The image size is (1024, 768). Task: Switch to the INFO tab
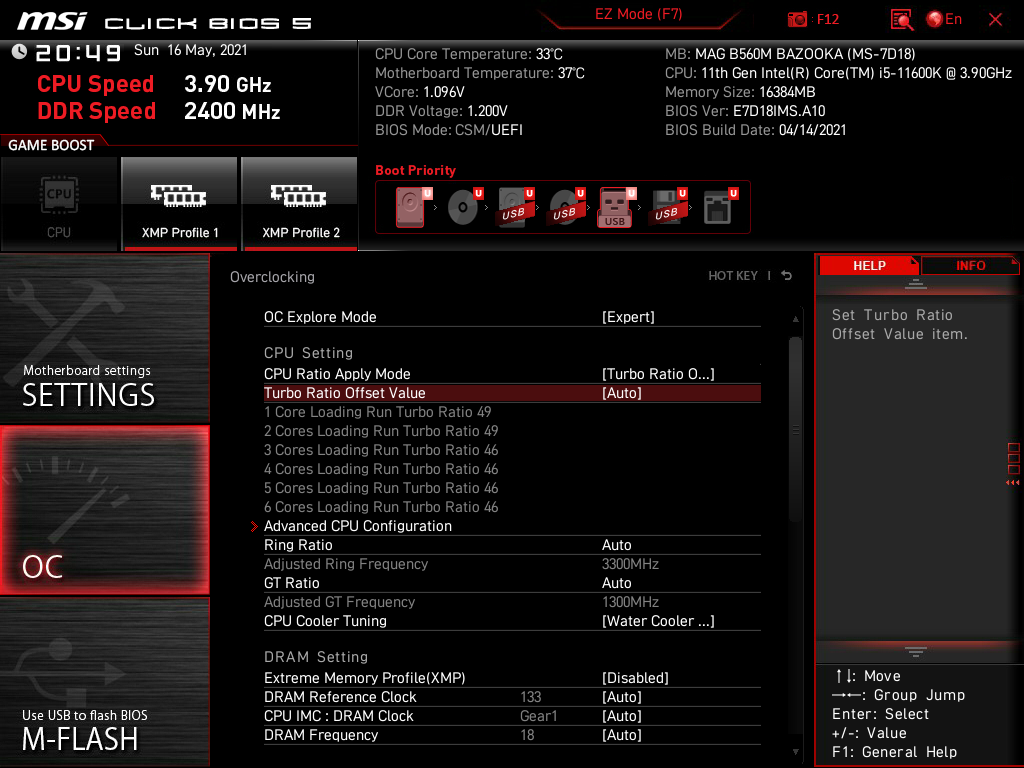970,266
